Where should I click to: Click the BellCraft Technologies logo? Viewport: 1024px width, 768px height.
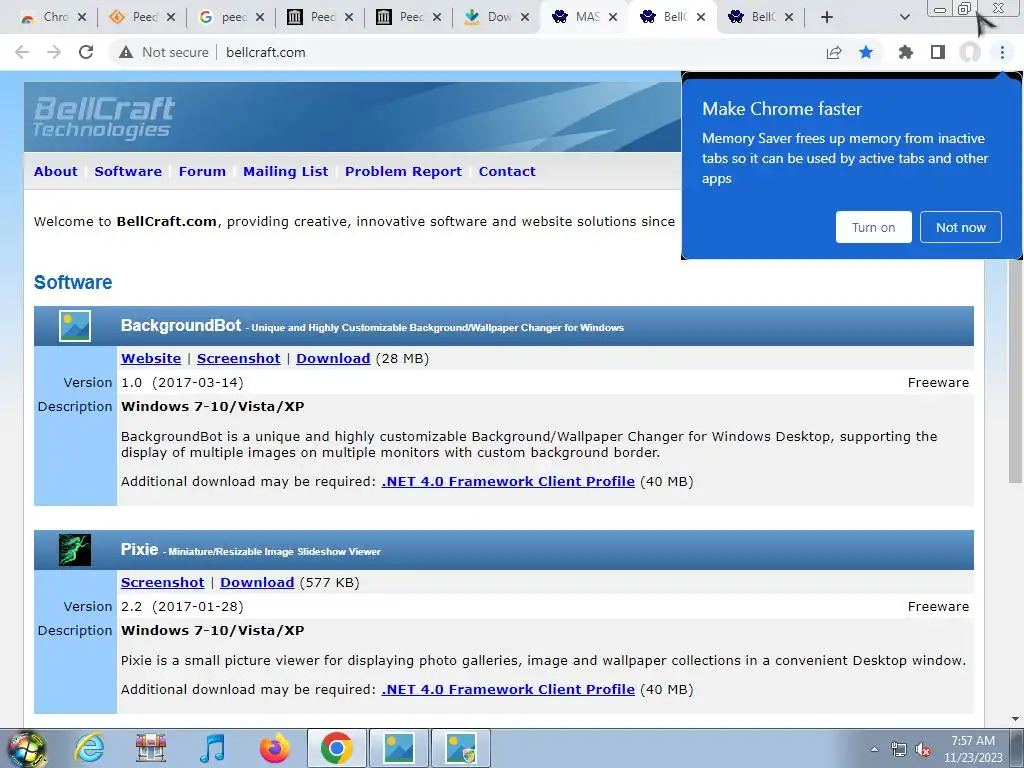click(104, 118)
